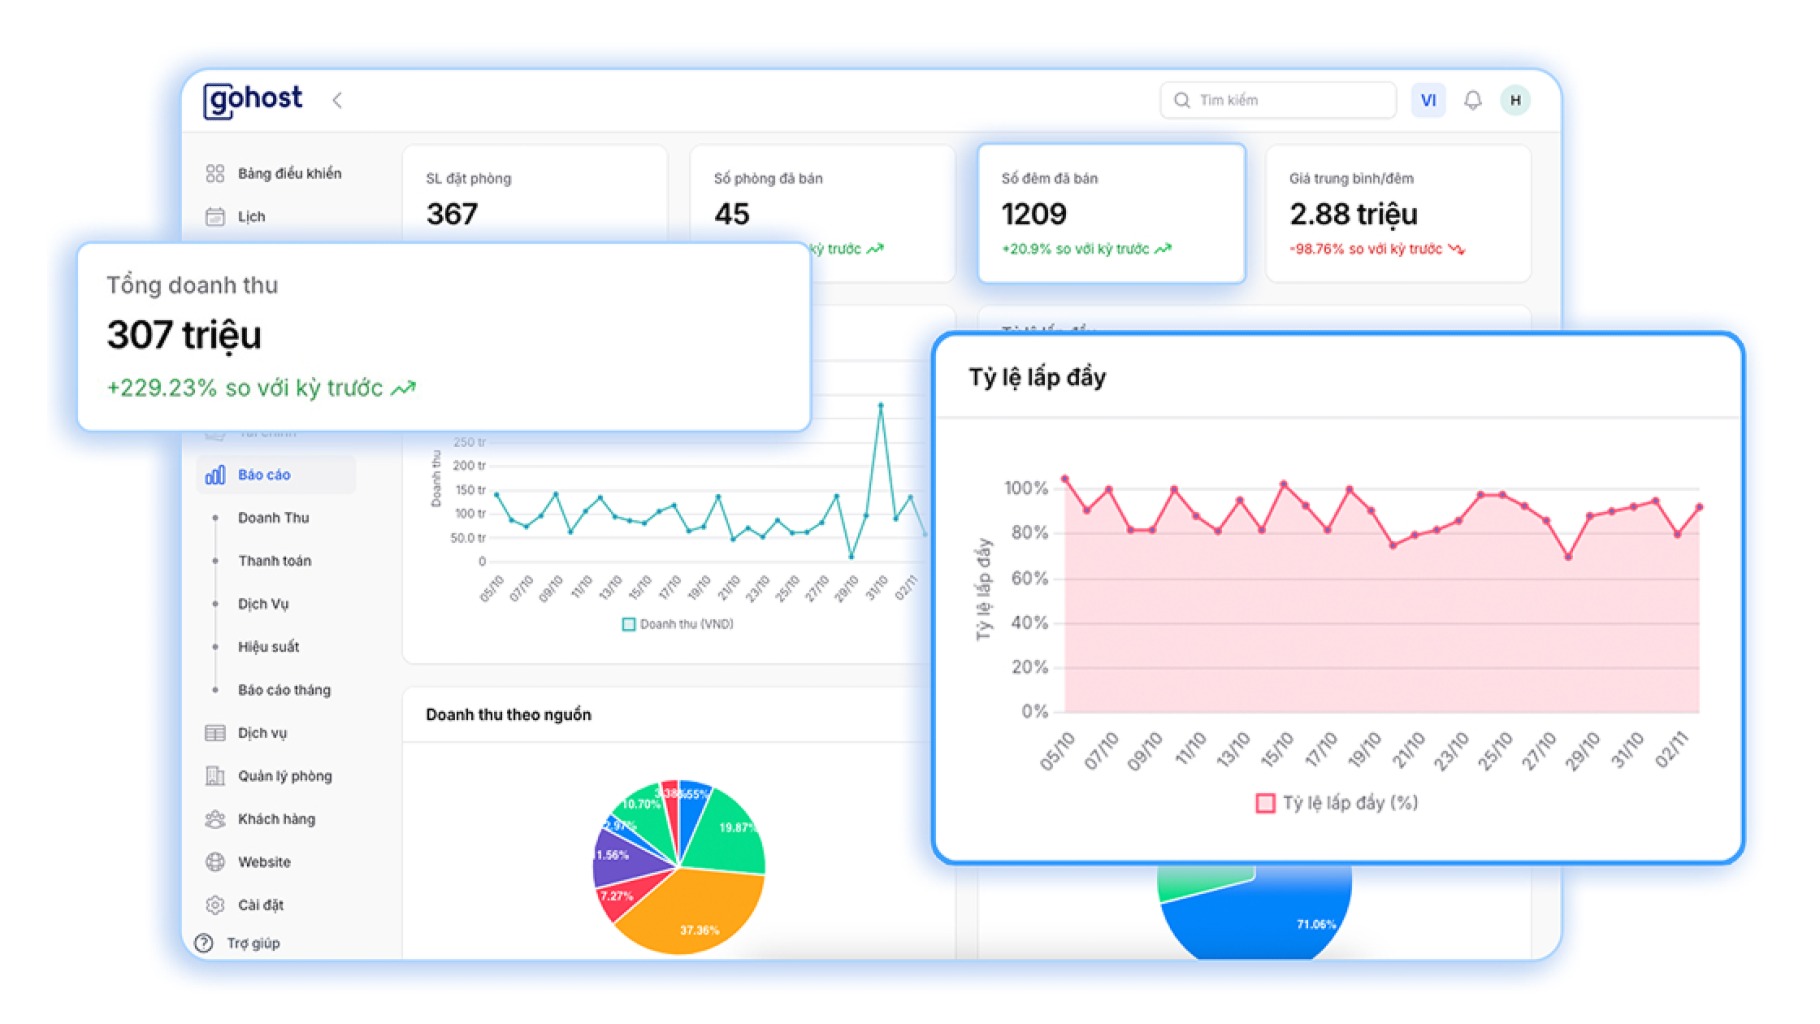Image resolution: width=1820 pixels, height=1024 pixels.
Task: Click the Khách hàng people icon
Action: tap(215, 819)
